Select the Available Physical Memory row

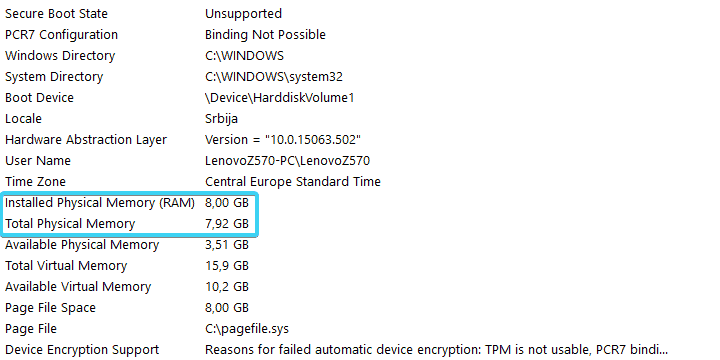tap(360, 245)
